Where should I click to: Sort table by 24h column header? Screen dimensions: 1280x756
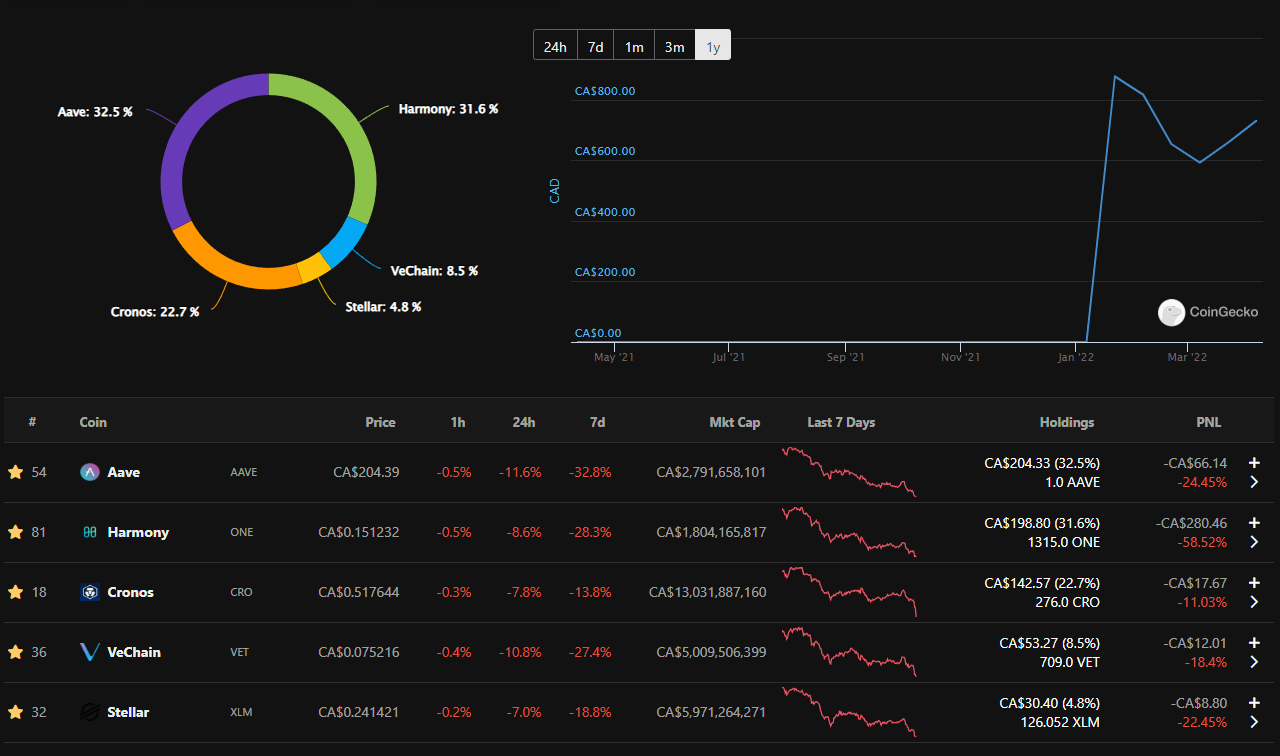click(x=524, y=422)
